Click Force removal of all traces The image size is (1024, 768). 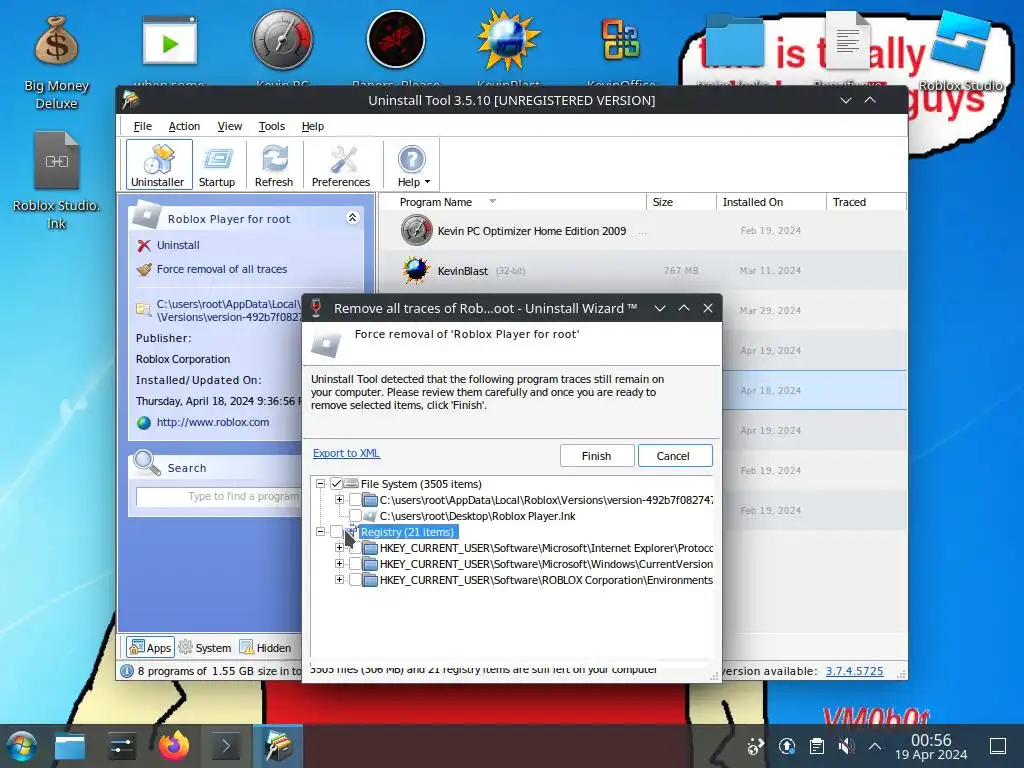pyautogui.click(x=221, y=269)
